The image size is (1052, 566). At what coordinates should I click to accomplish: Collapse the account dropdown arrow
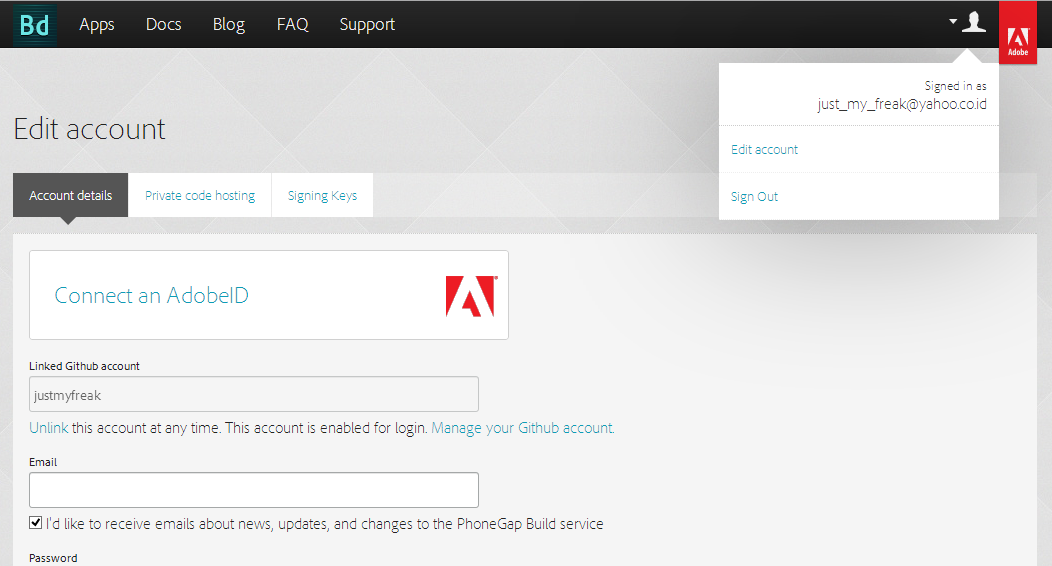coord(953,21)
